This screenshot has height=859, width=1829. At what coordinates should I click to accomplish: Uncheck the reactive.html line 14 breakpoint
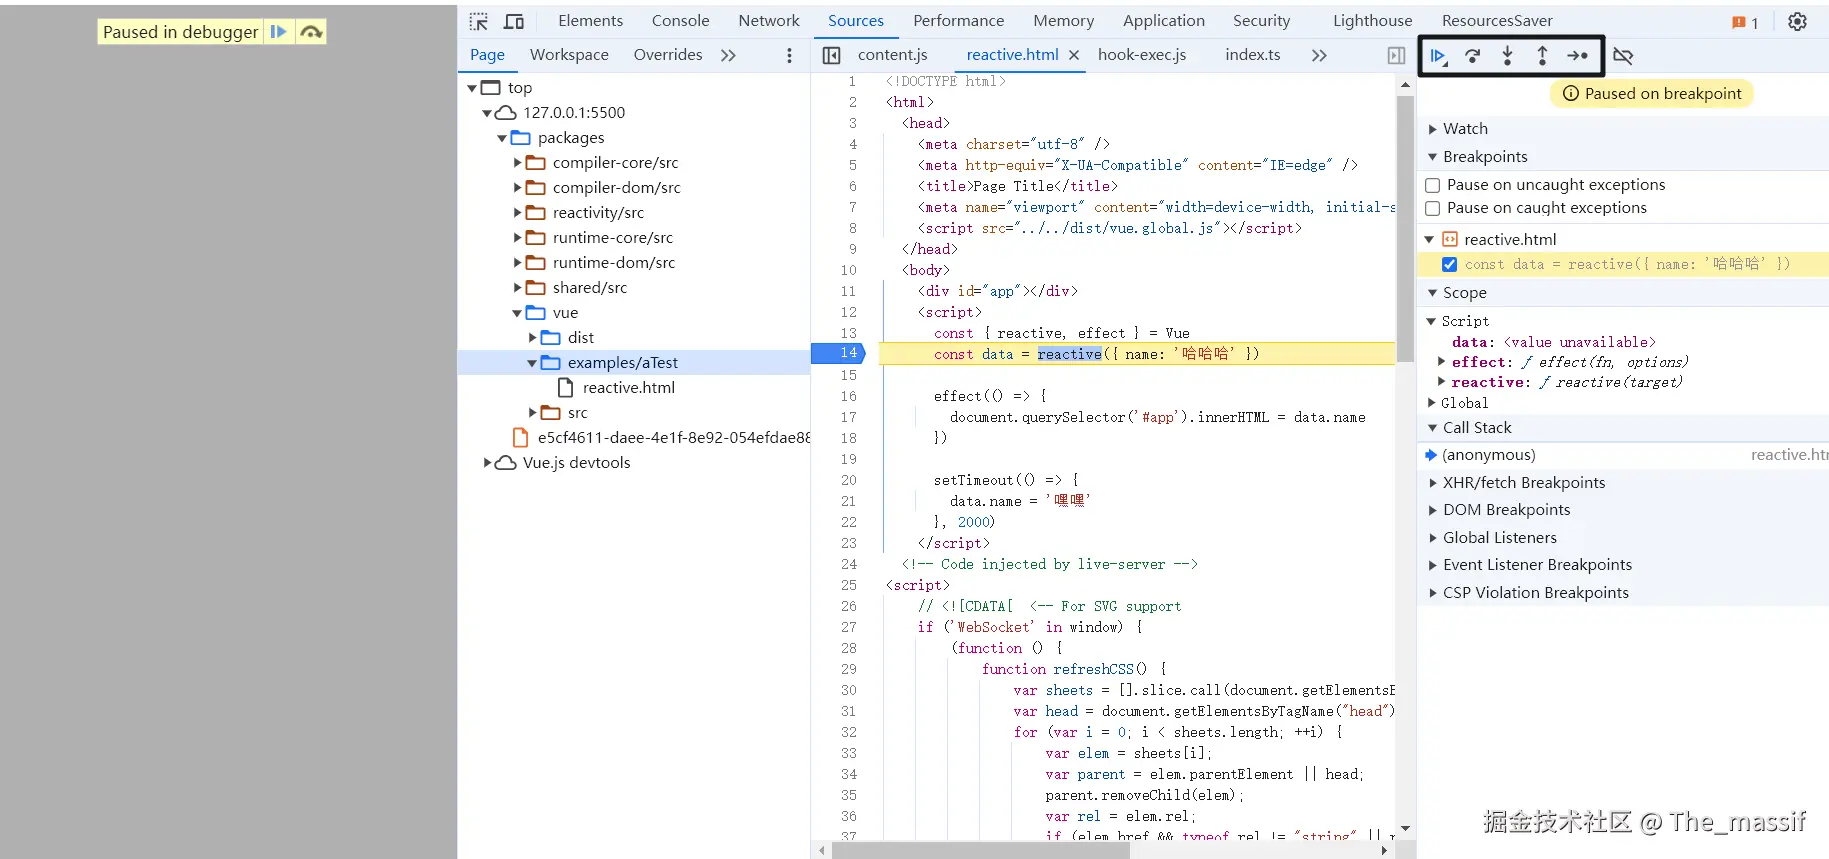1449,264
